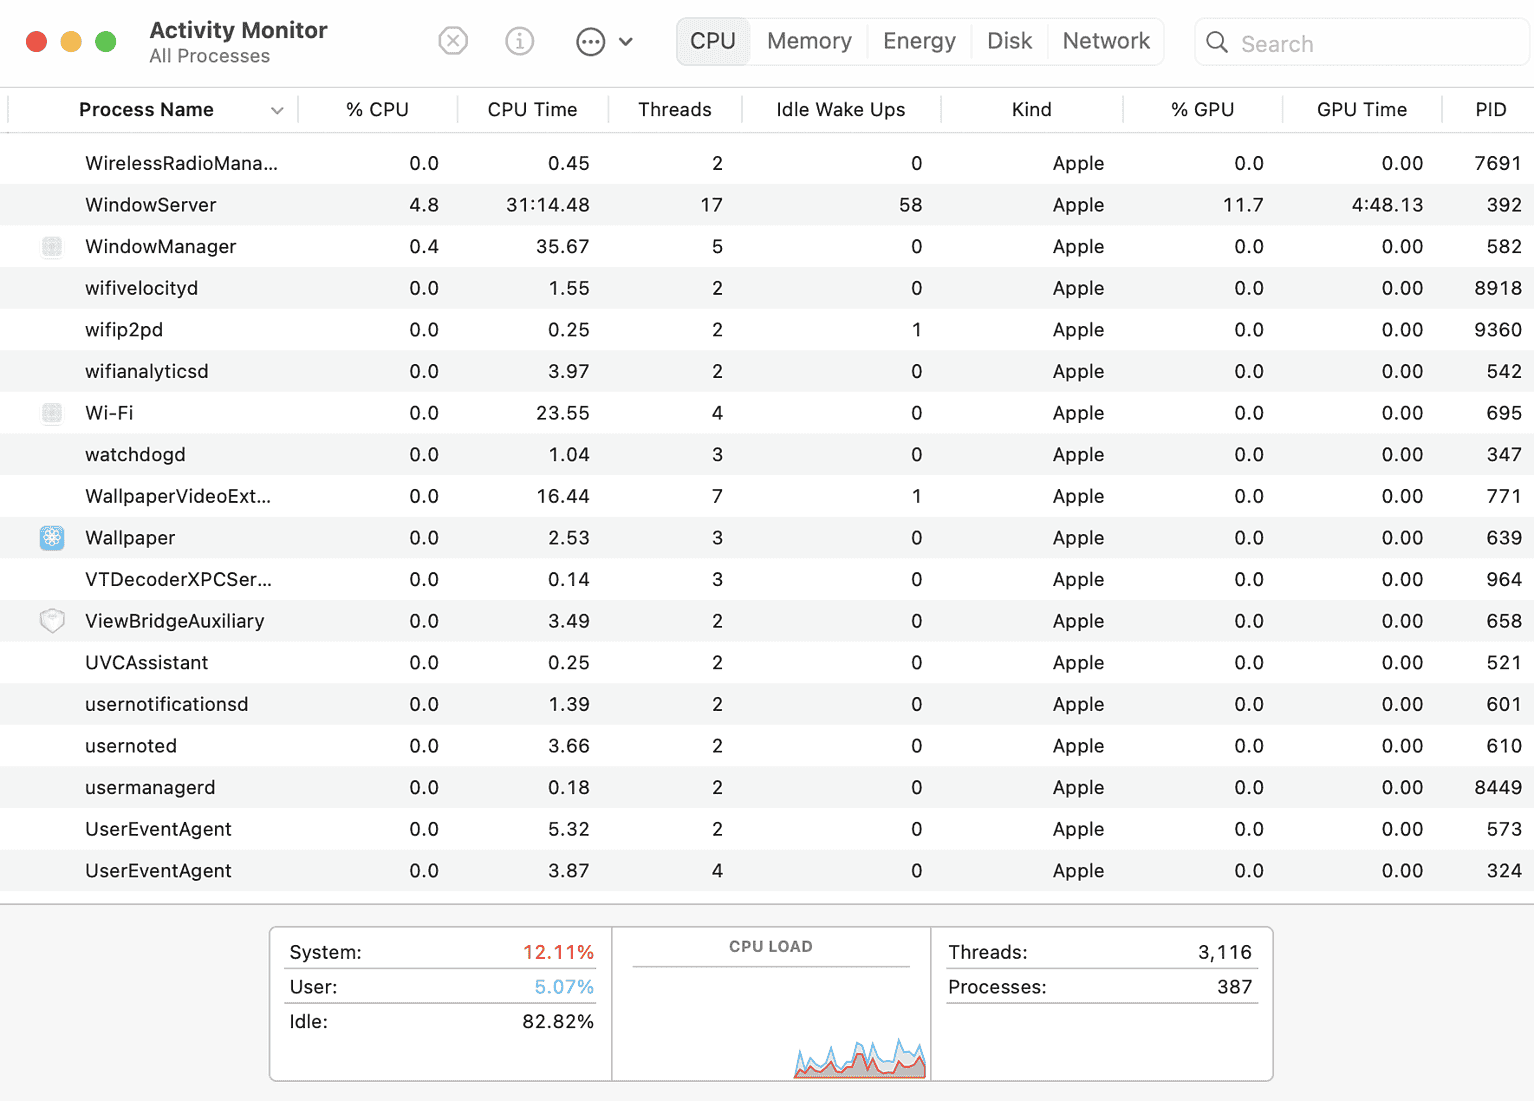This screenshot has width=1534, height=1101.
Task: Click the ViewBridgeAuxiliary shield icon
Action: point(51,620)
